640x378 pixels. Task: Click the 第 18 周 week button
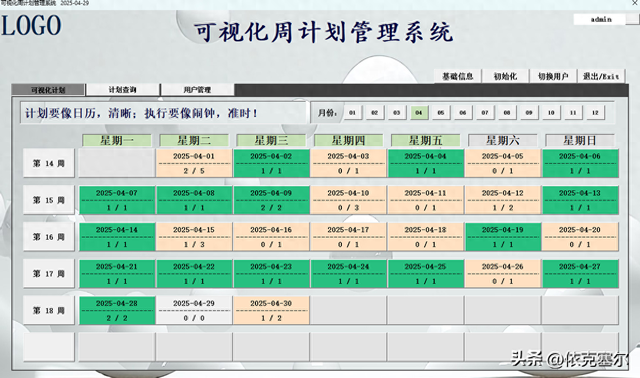pos(49,311)
